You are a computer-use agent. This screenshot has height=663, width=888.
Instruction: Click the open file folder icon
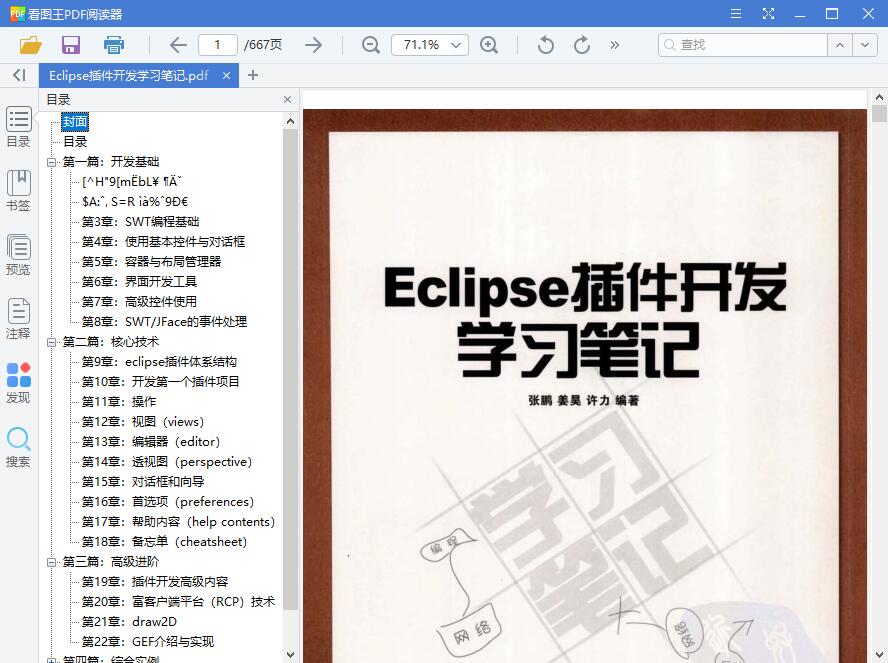31,45
